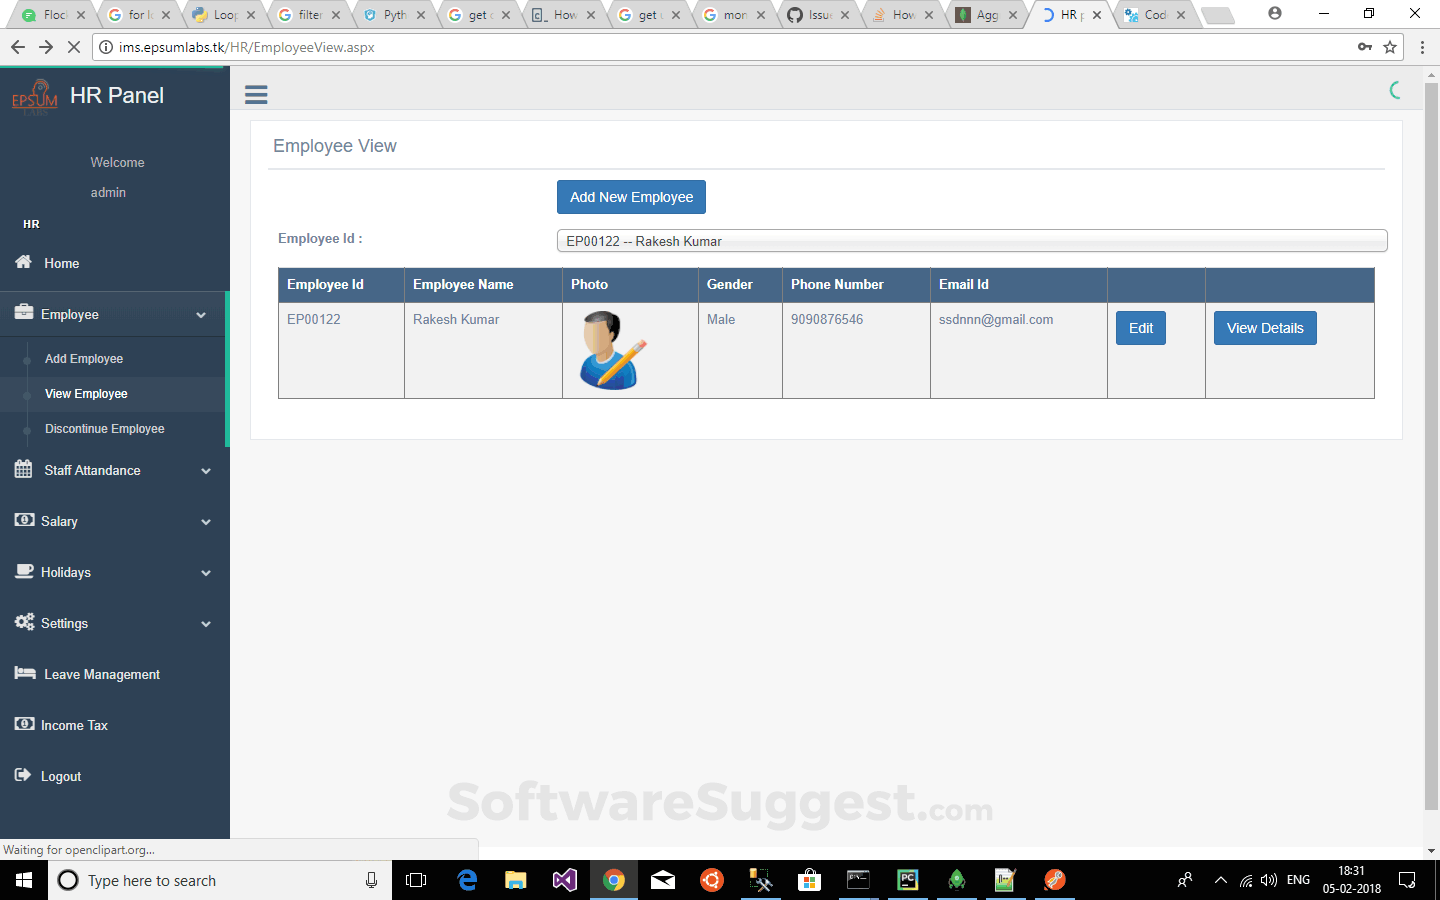Image resolution: width=1440 pixels, height=900 pixels.
Task: Click the Logout icon
Action: [x=22, y=775]
